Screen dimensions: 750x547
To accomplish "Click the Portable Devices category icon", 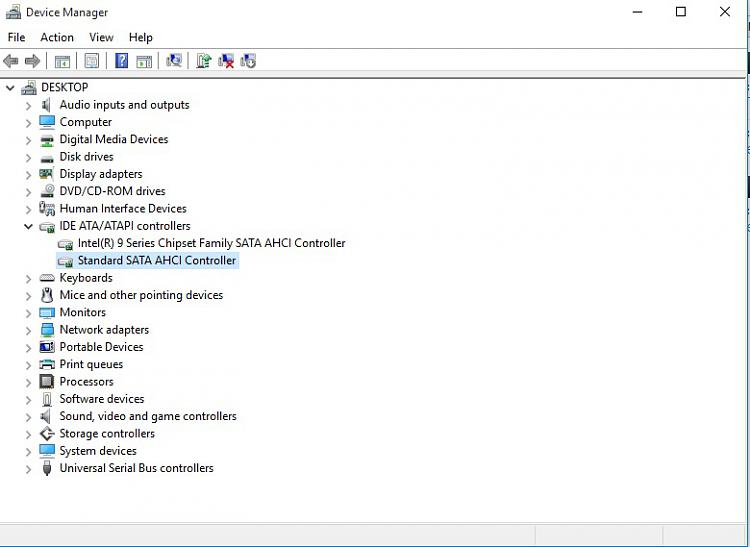I will (47, 347).
